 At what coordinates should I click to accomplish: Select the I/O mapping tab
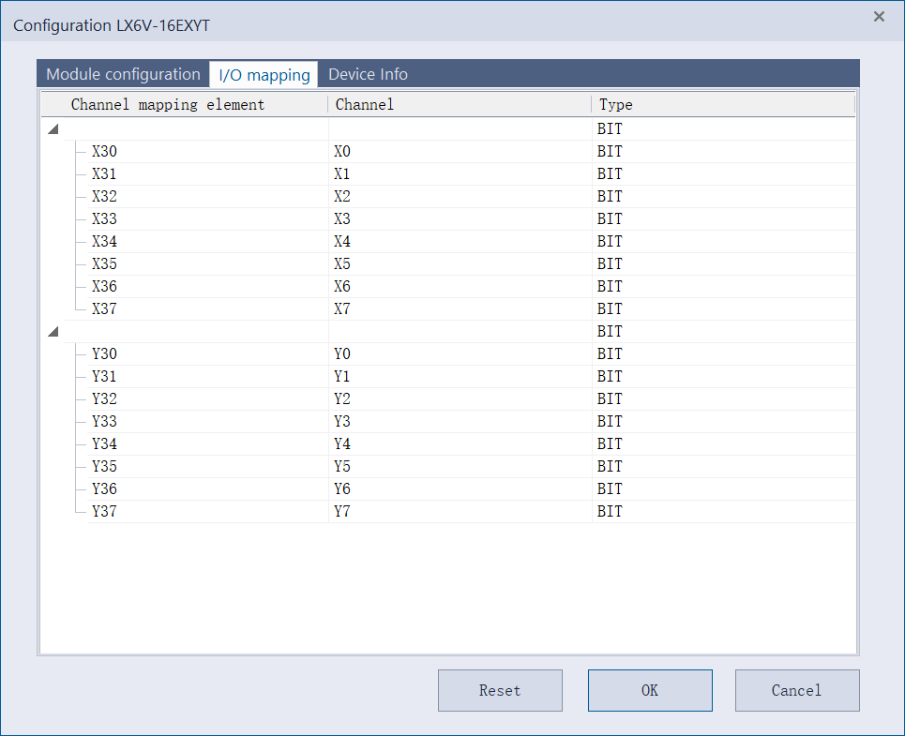264,75
